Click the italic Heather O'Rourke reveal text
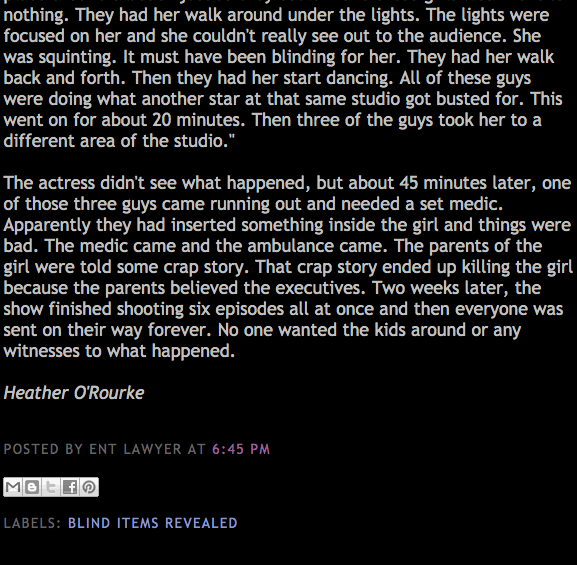Viewport: 577px width, 565px height. coord(74,393)
